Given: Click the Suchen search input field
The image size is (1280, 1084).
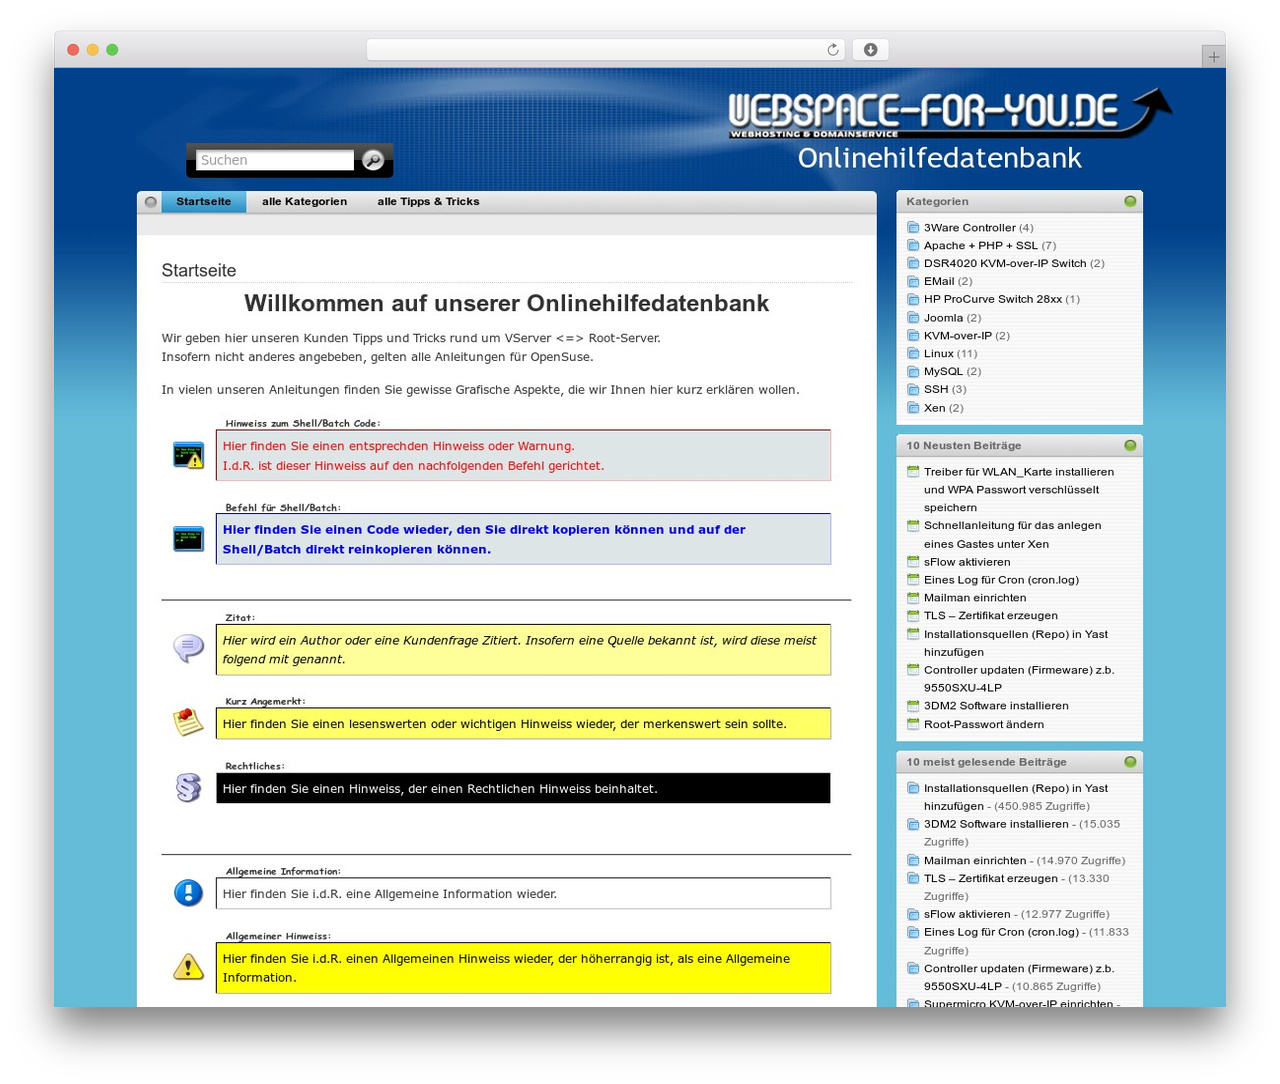Looking at the screenshot, I should [275, 160].
